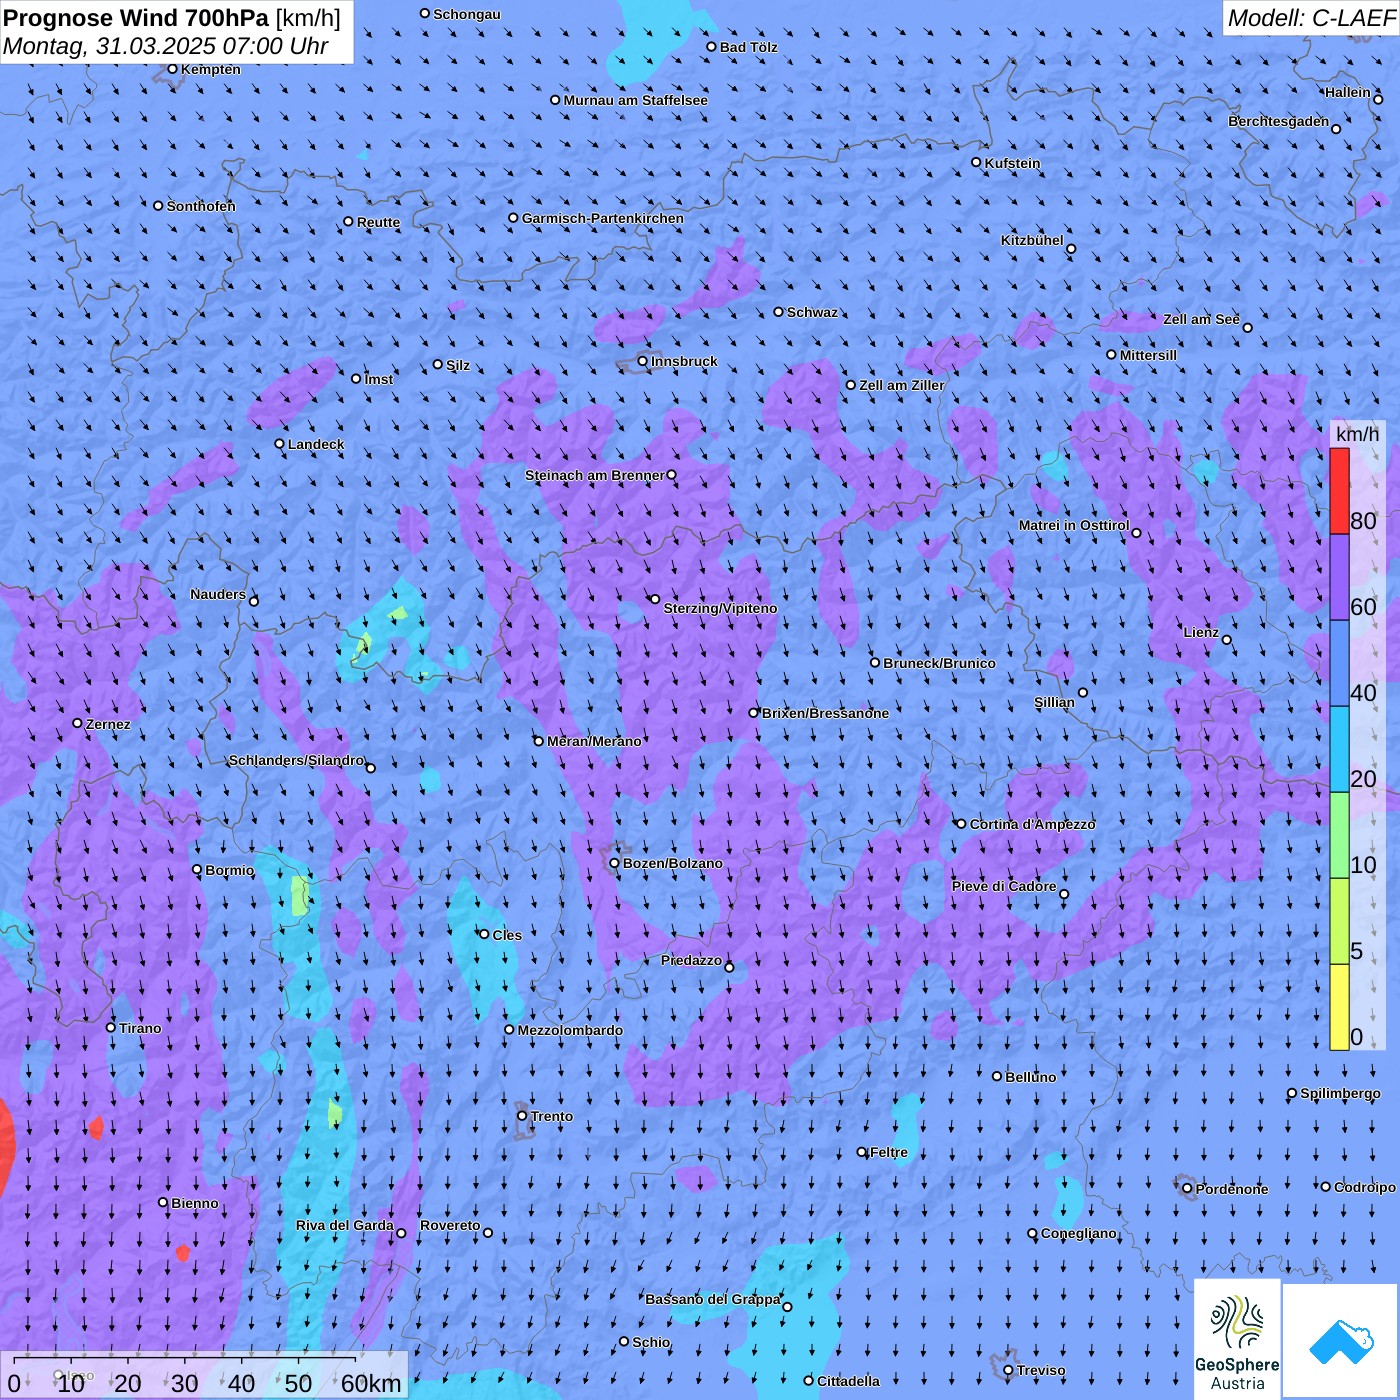Click the Modell: C-LAEF label
This screenshot has height=1400, width=1400.
coord(1311,18)
